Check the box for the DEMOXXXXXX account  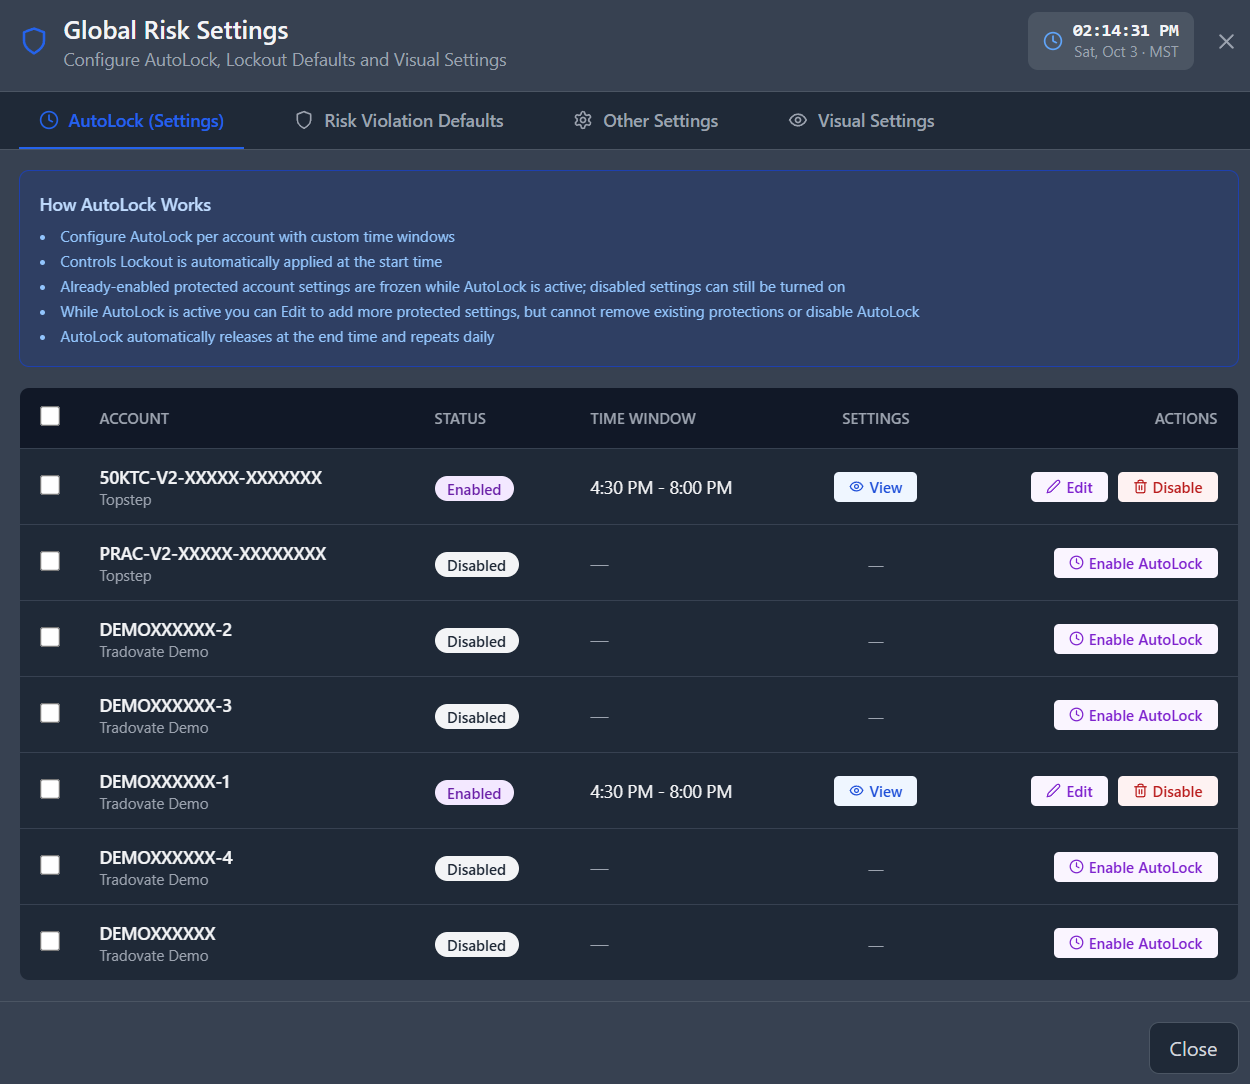click(50, 941)
